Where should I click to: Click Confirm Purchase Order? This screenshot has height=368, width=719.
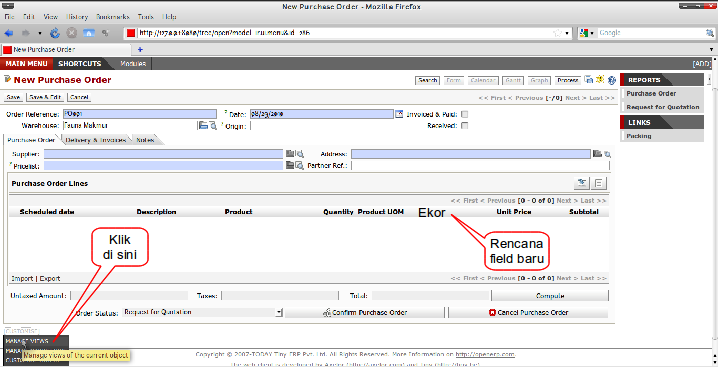[365, 313]
